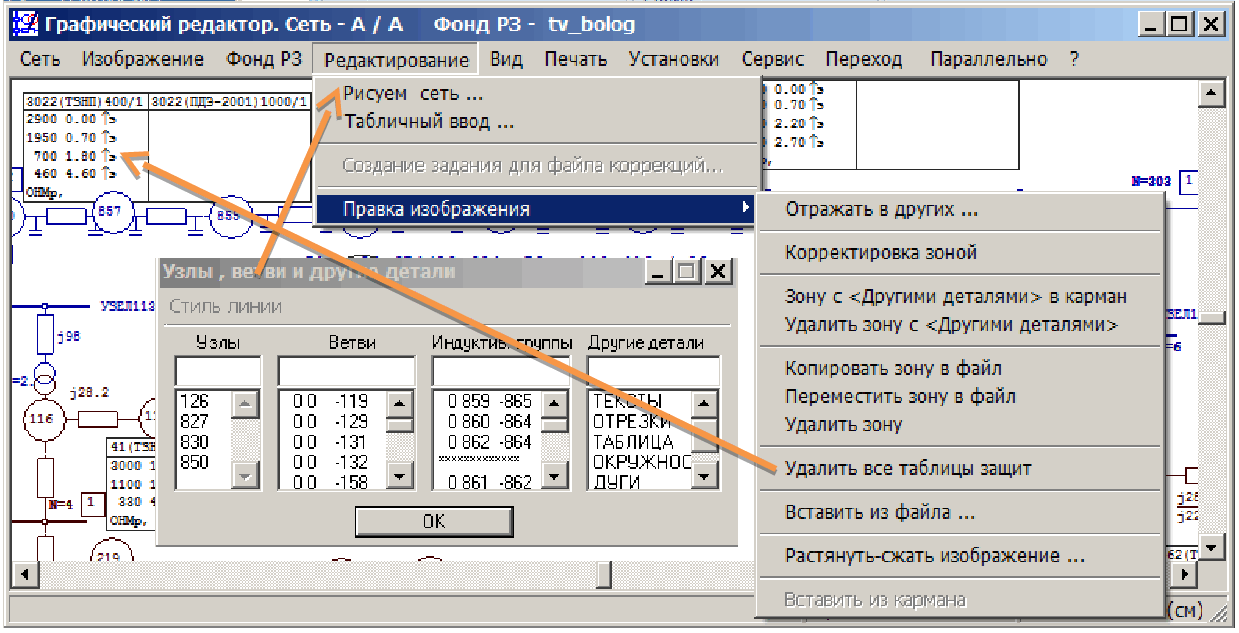Click the left arrow of horizontal scrollbar

click(x=23, y=575)
